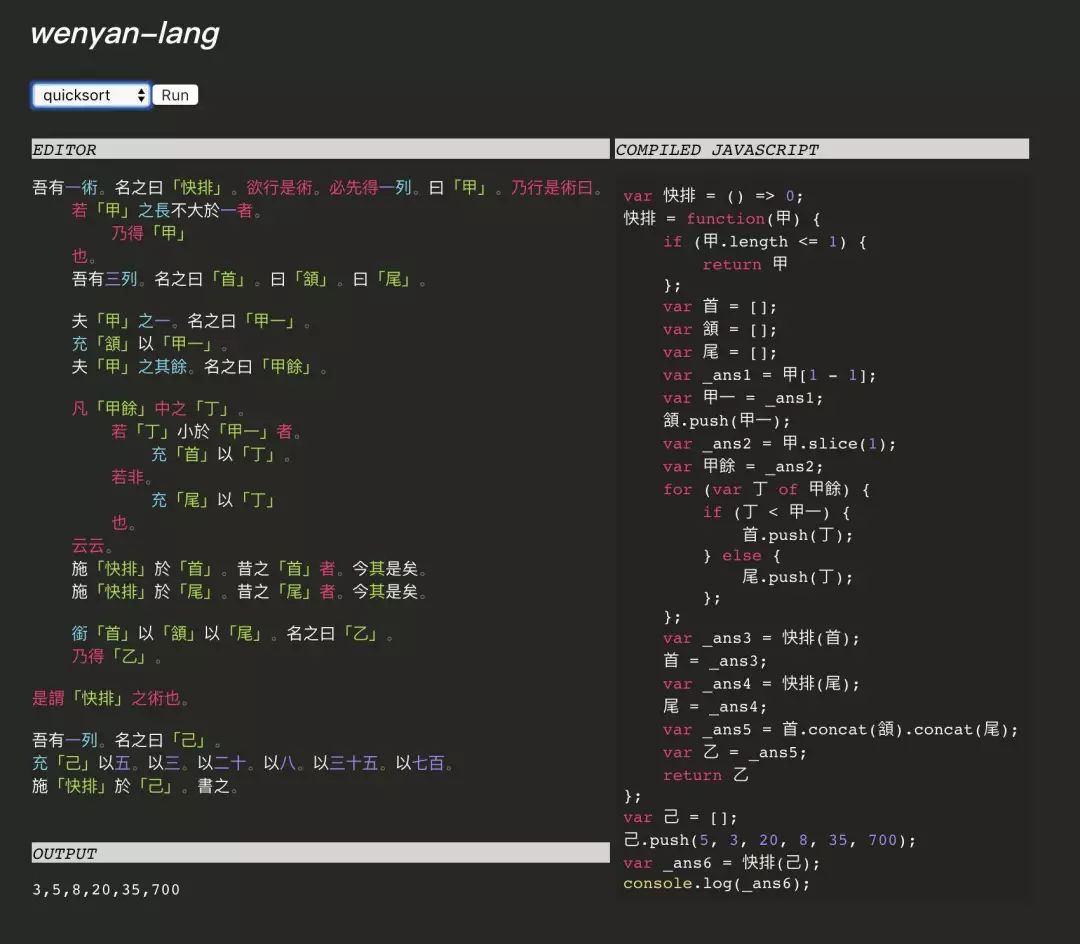The height and width of the screenshot is (944, 1080).
Task: Click editor line 乃得「乙」
Action: [x=116, y=656]
